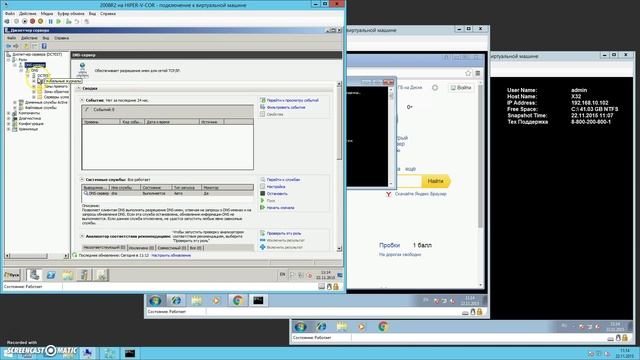
Task: Click Найти button in Yandex page
Action: 436,181
